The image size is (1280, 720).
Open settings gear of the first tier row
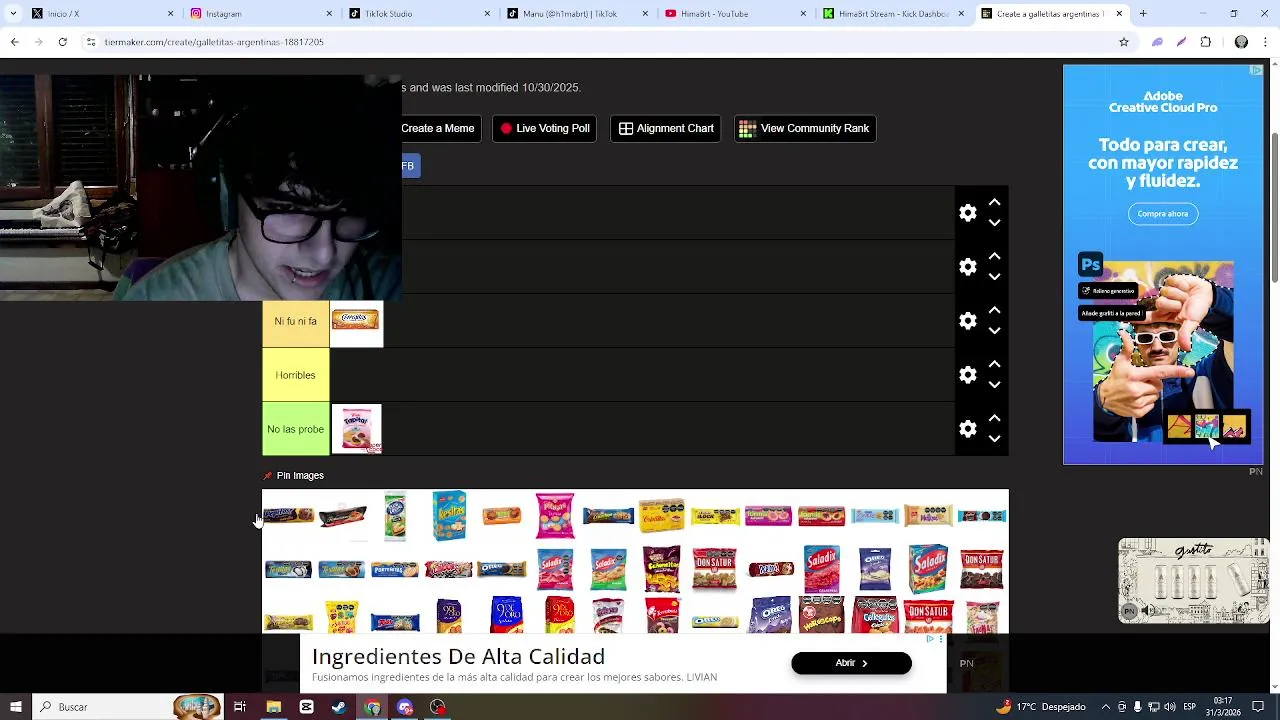(x=968, y=213)
